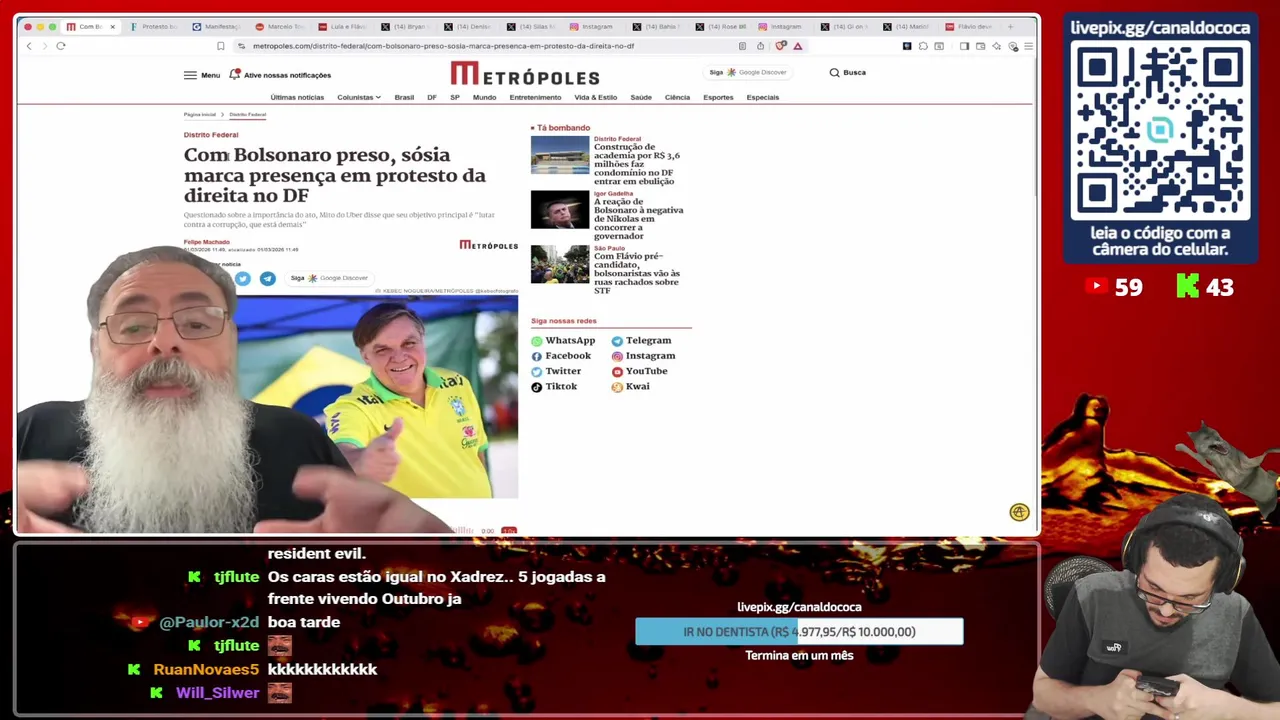Open article Com Flávio pré-candidato
This screenshot has height=720, width=1280.
pos(636,273)
